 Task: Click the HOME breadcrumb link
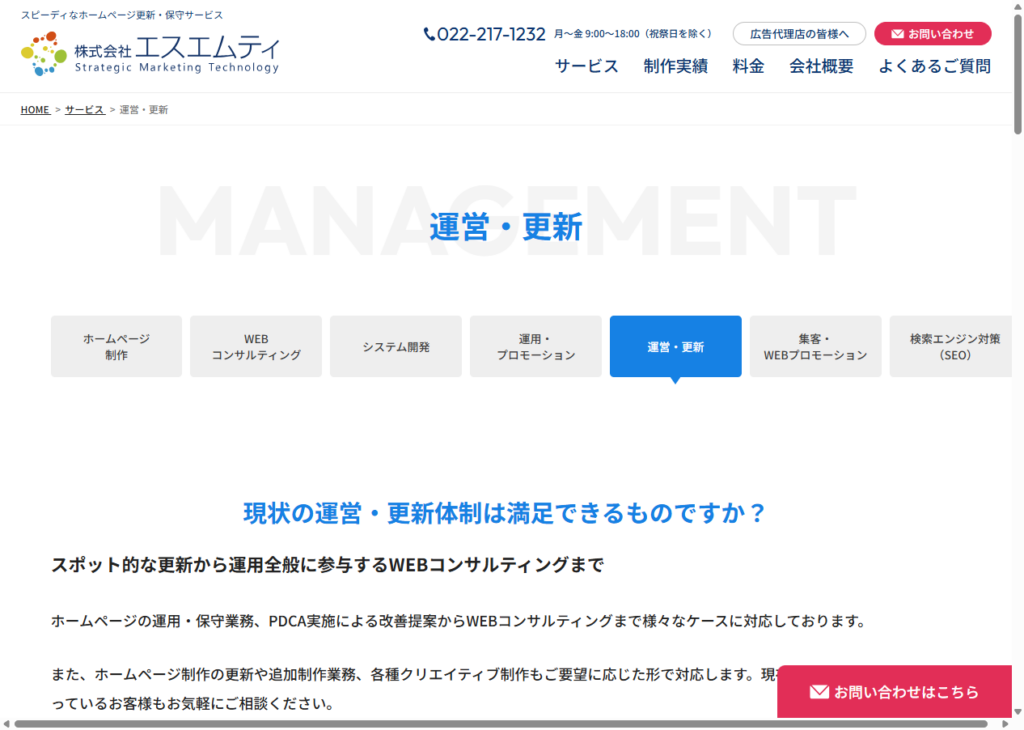[x=35, y=110]
